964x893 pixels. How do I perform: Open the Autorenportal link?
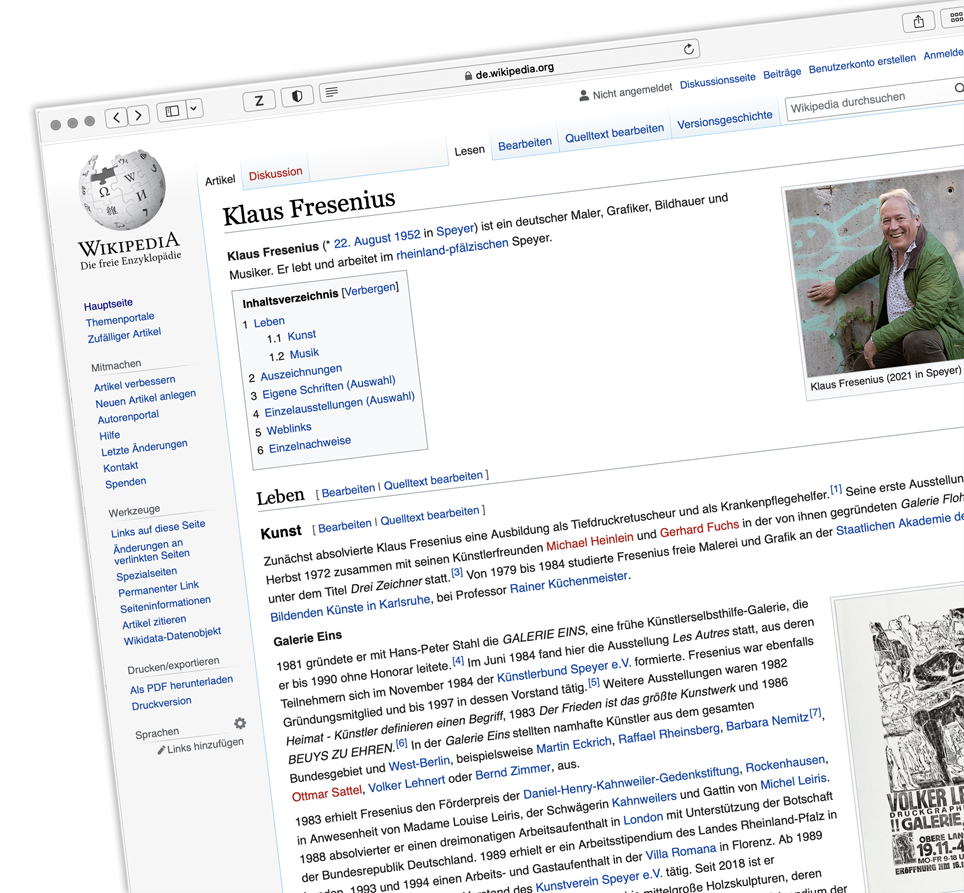click(128, 417)
